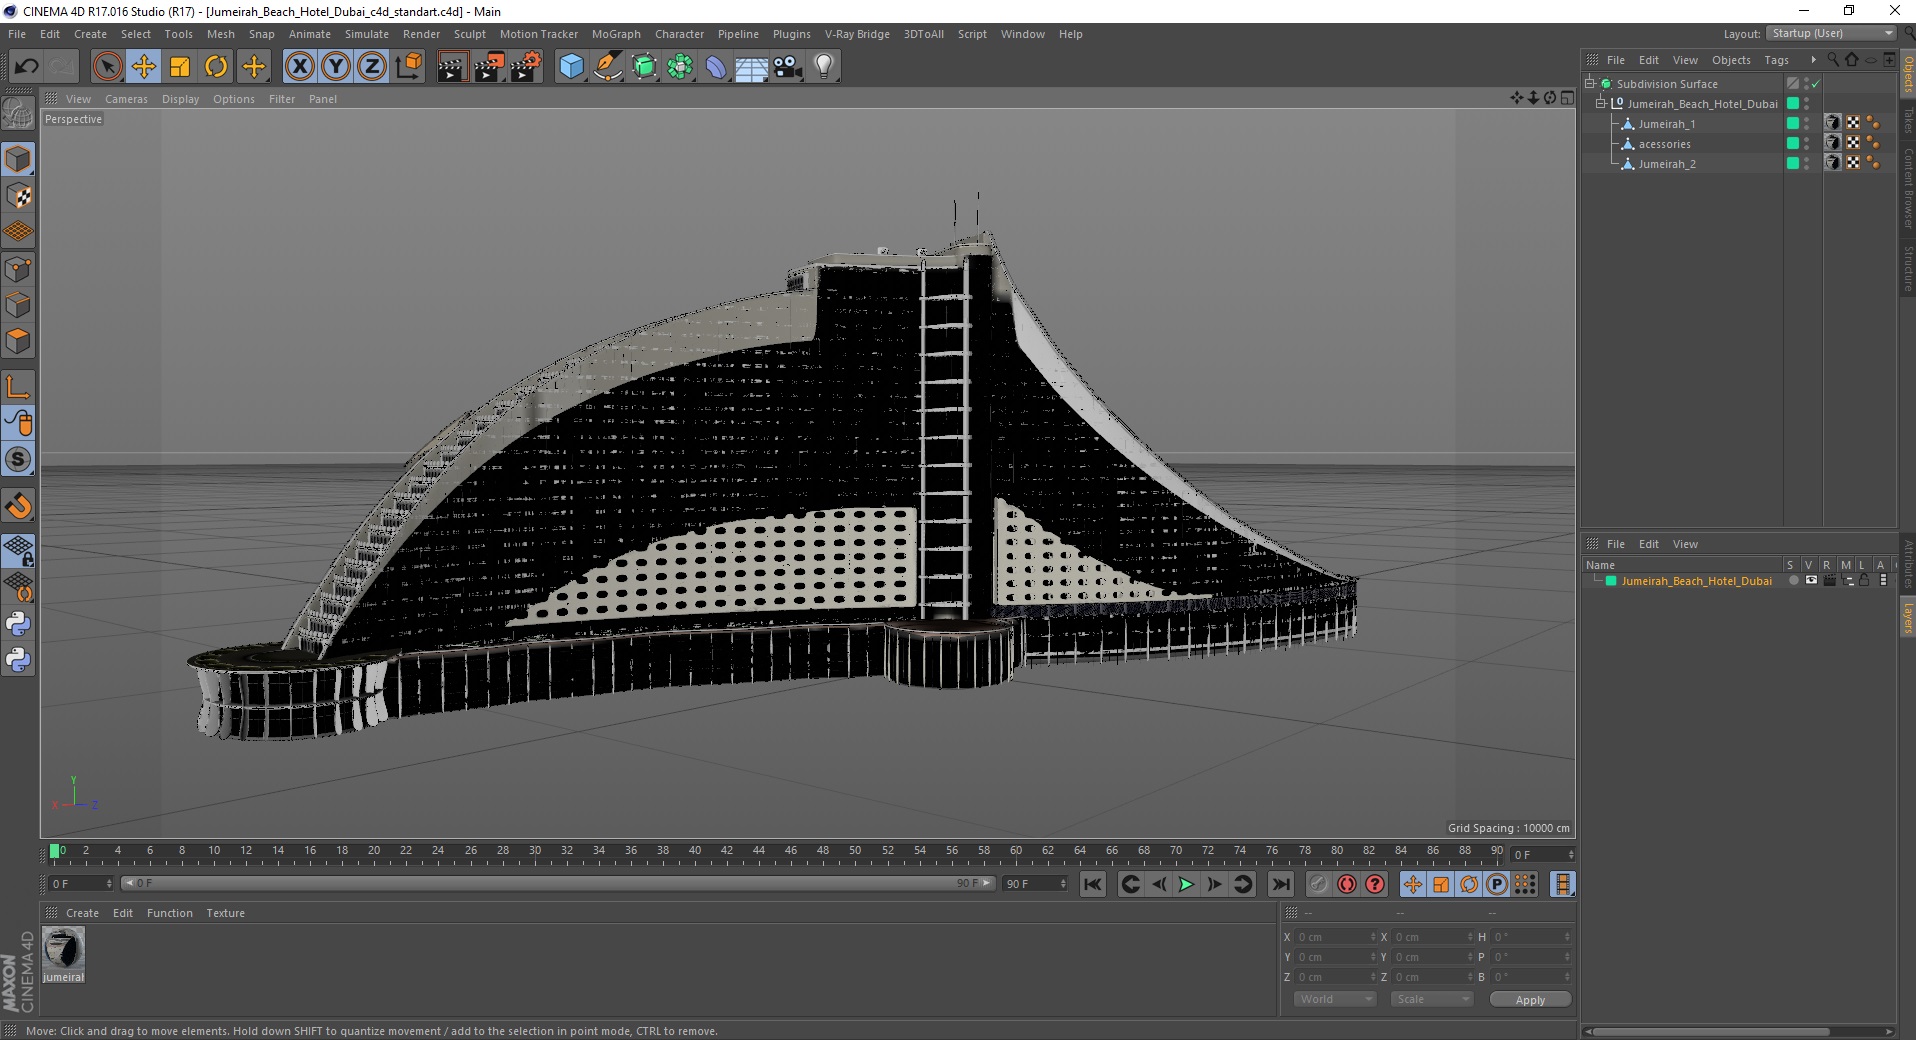Screen dimensions: 1916x1040
Task: Click Render to Picture Viewer icon
Action: 489,67
